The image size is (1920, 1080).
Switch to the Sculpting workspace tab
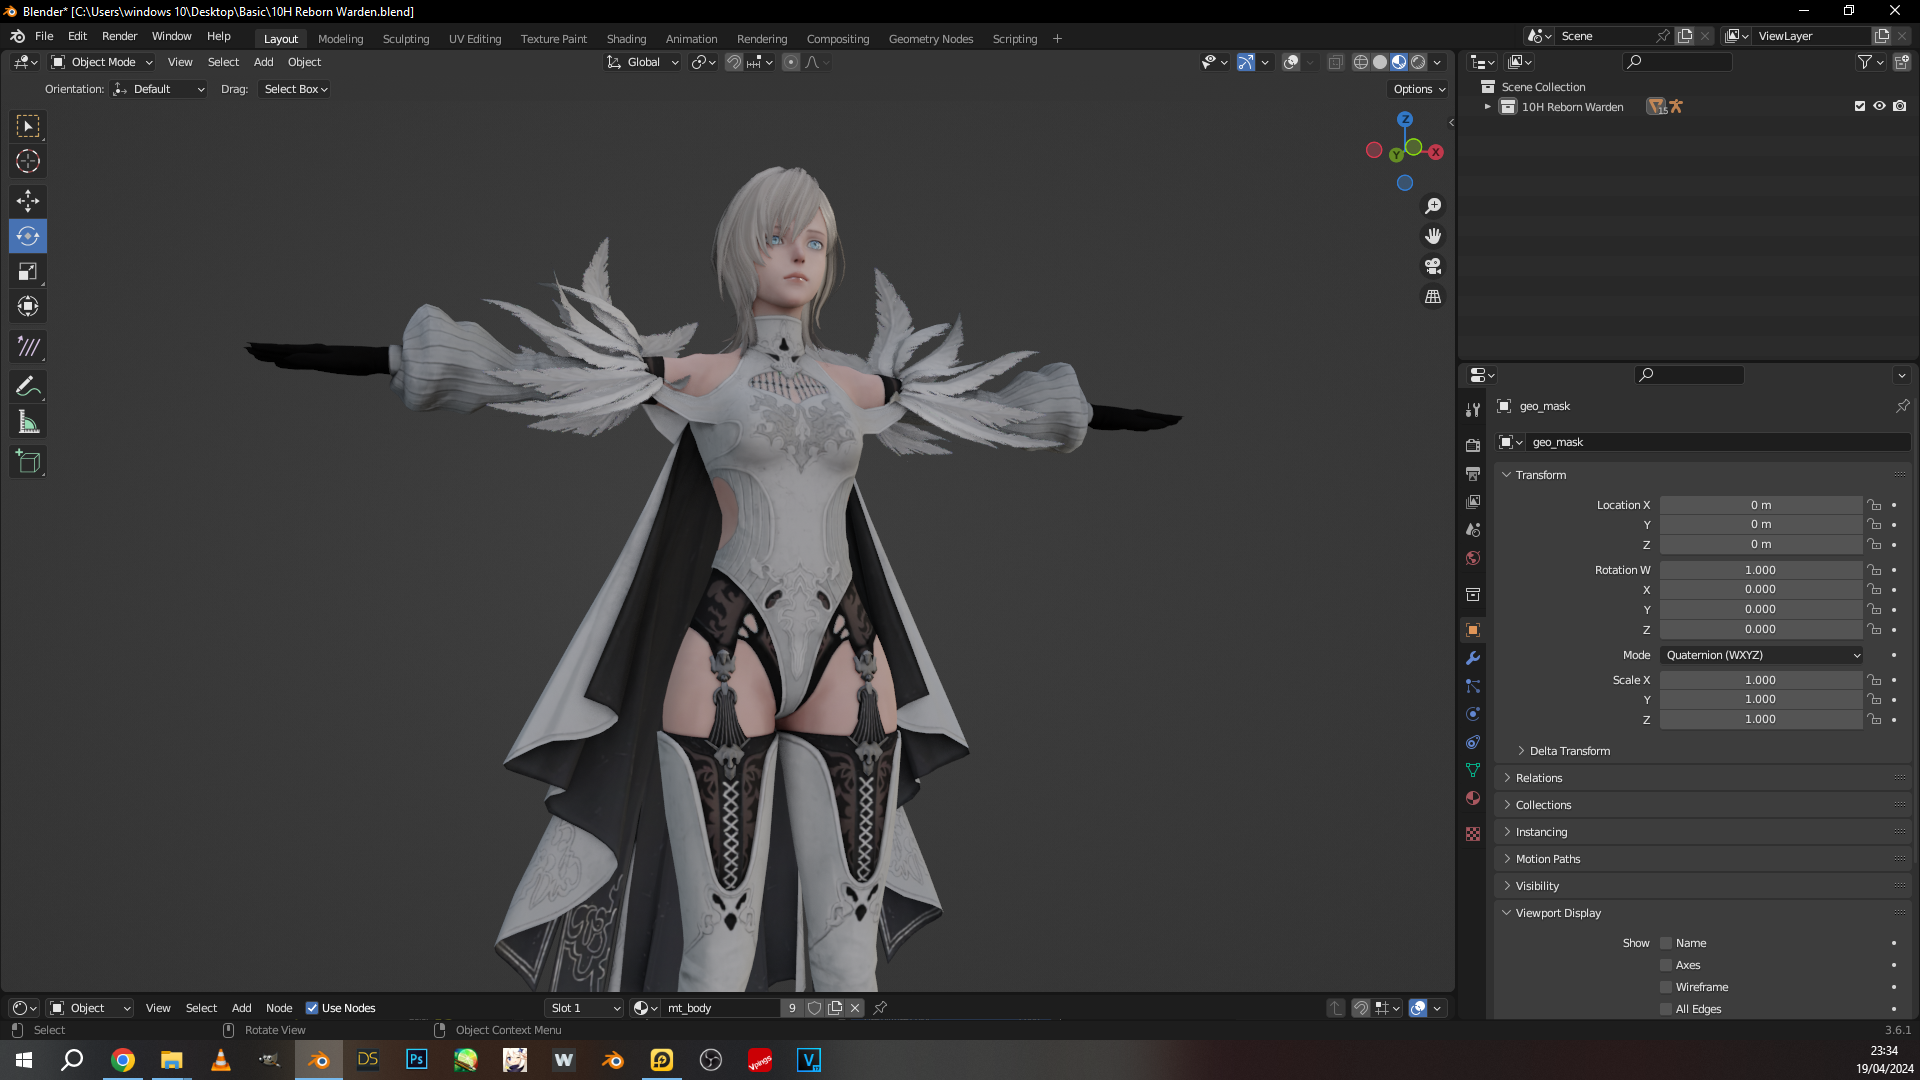coord(406,39)
